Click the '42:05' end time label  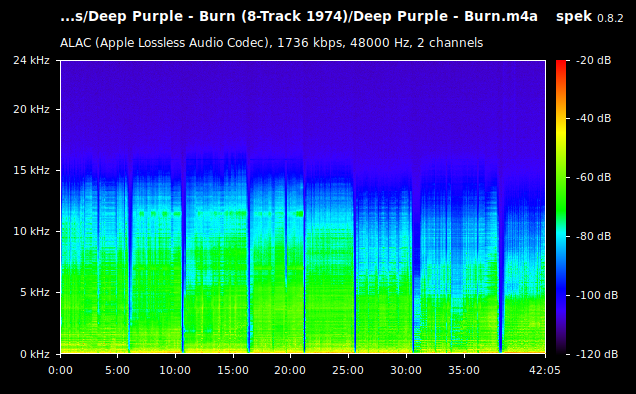click(545, 370)
